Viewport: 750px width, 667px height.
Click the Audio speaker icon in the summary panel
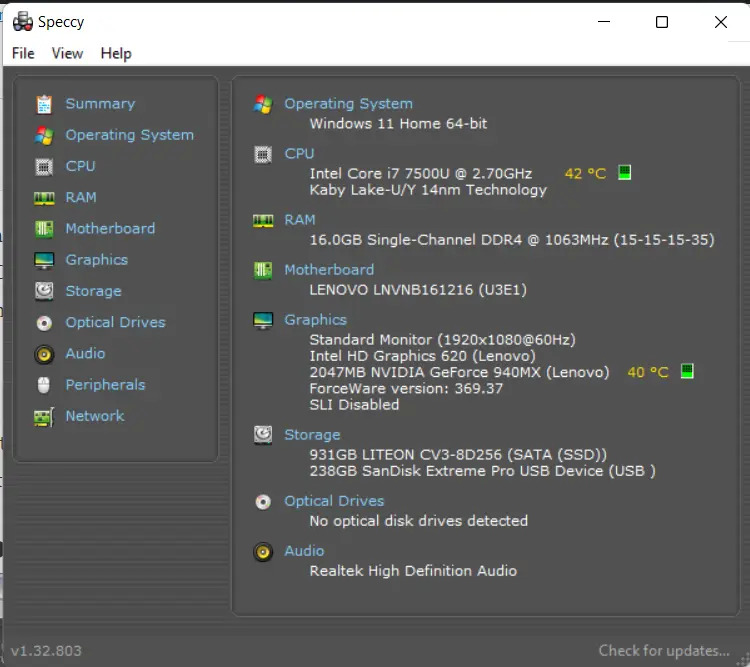tap(263, 552)
